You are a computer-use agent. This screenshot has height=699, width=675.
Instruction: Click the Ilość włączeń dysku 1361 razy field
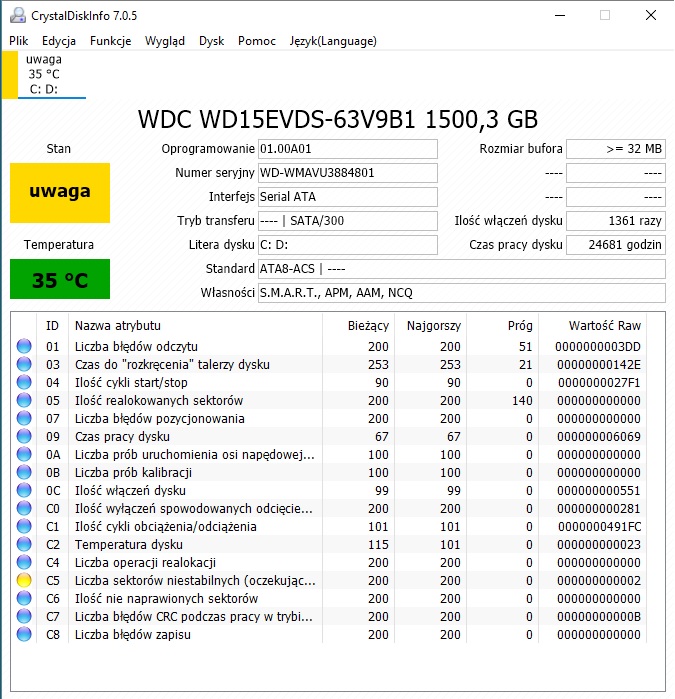pos(616,221)
